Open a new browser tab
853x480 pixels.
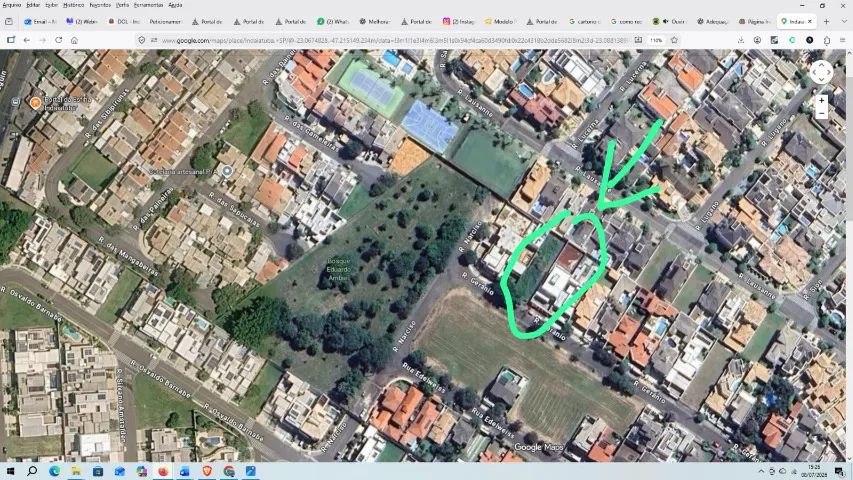(826, 22)
